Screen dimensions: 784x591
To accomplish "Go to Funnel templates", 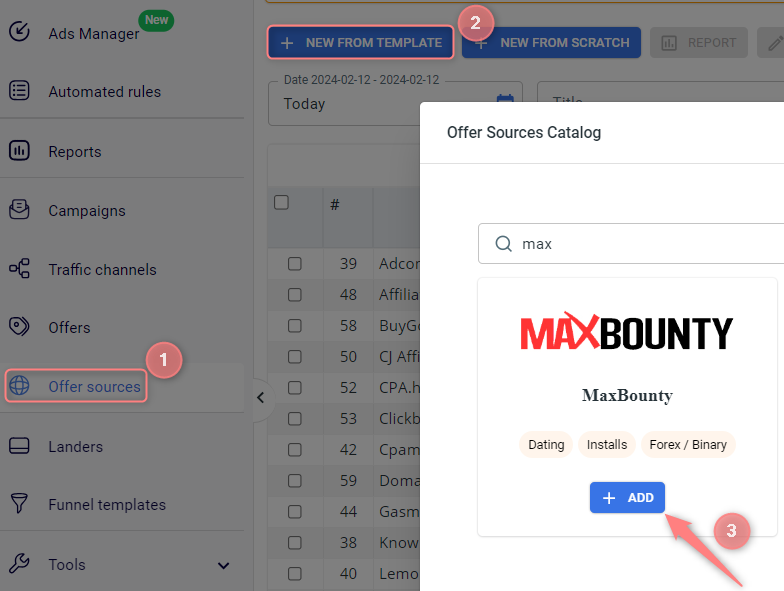I will click(107, 504).
